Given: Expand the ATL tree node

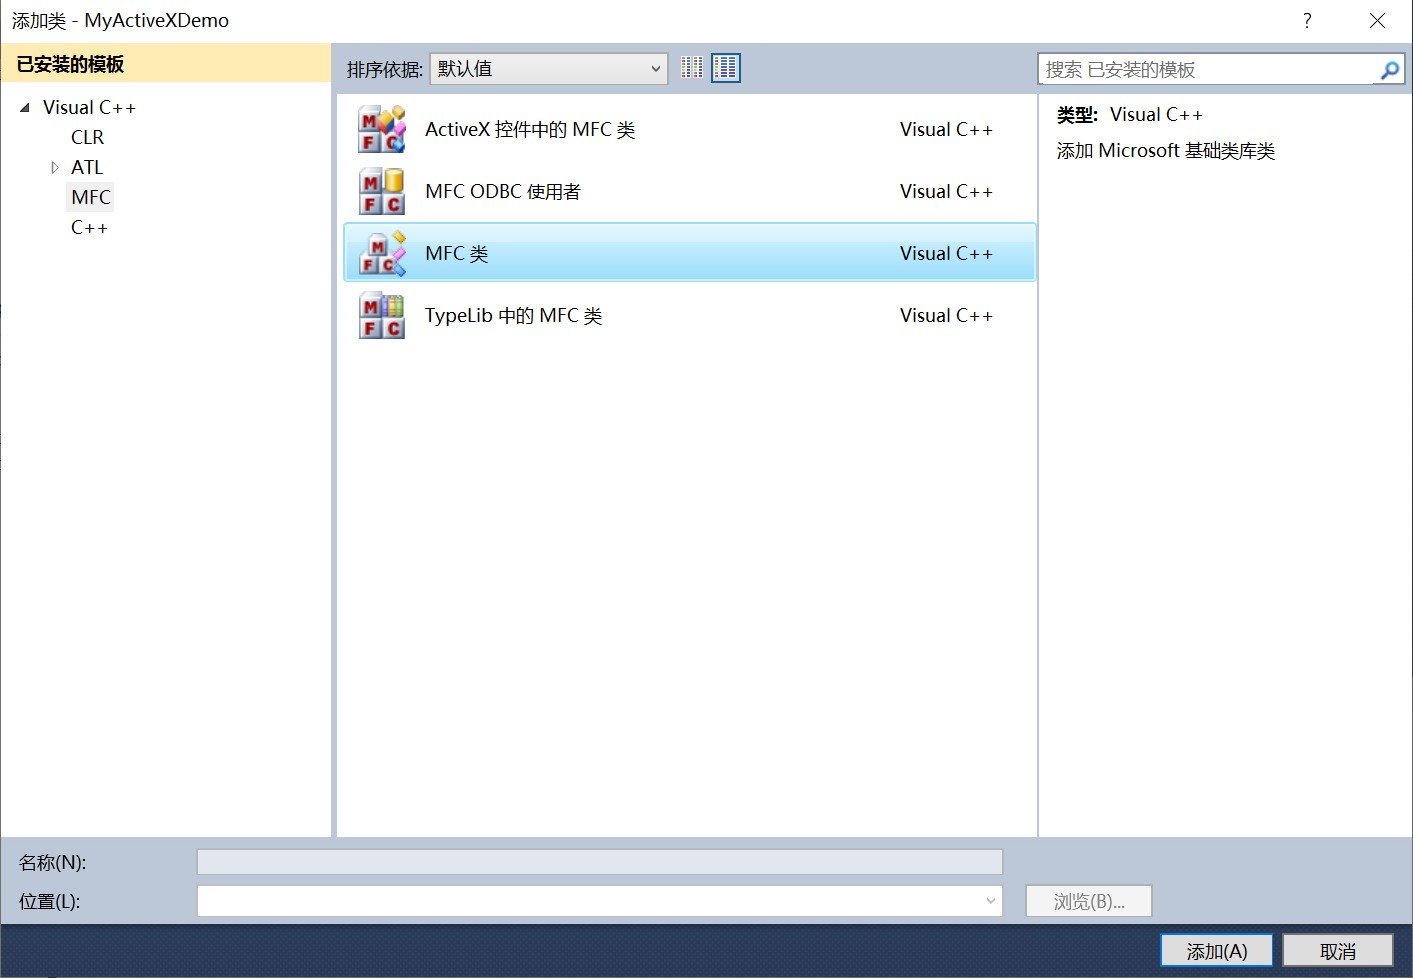Looking at the screenshot, I should tap(55, 167).
